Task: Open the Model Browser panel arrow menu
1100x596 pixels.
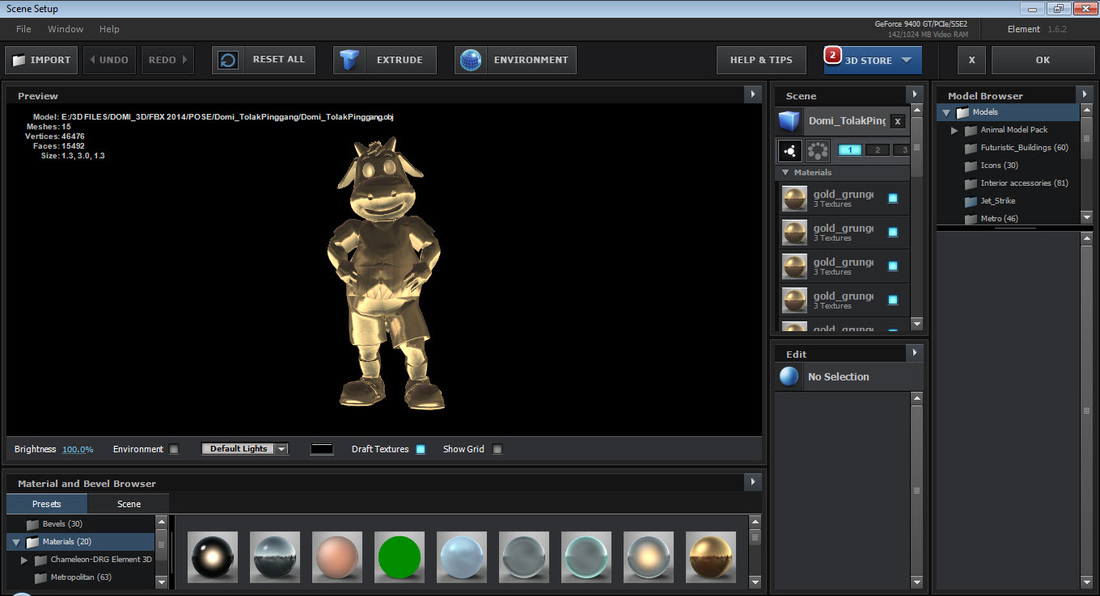Action: click(x=1085, y=94)
